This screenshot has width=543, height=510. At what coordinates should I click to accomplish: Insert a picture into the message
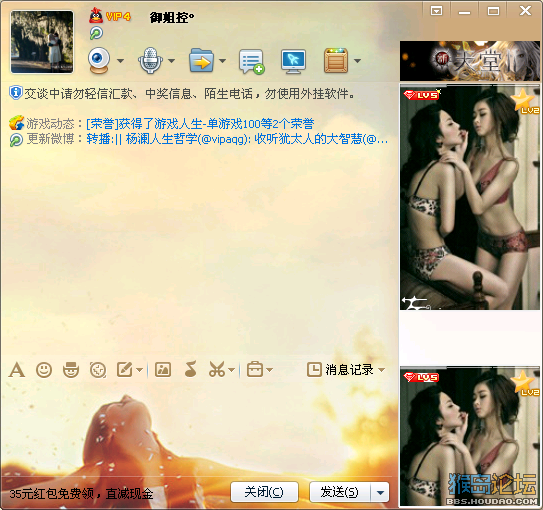click(x=163, y=370)
